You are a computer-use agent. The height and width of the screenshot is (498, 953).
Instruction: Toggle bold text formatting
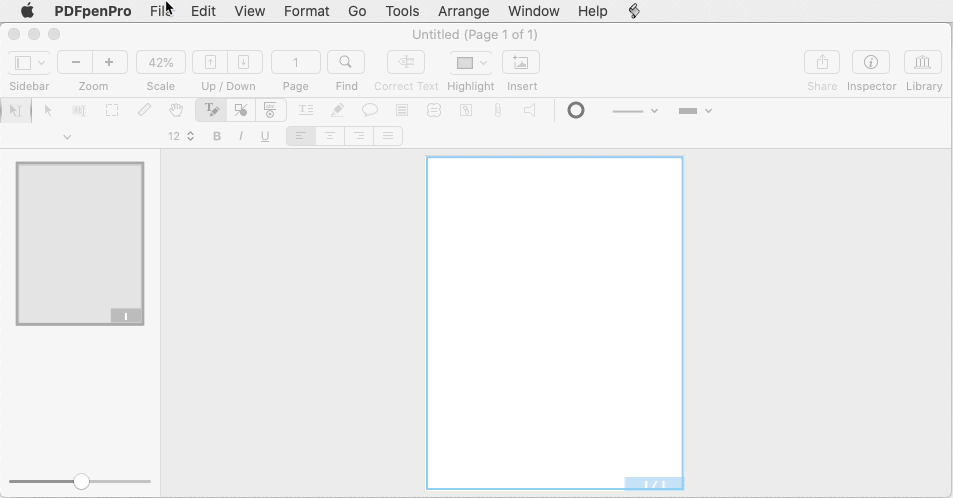[x=217, y=136]
